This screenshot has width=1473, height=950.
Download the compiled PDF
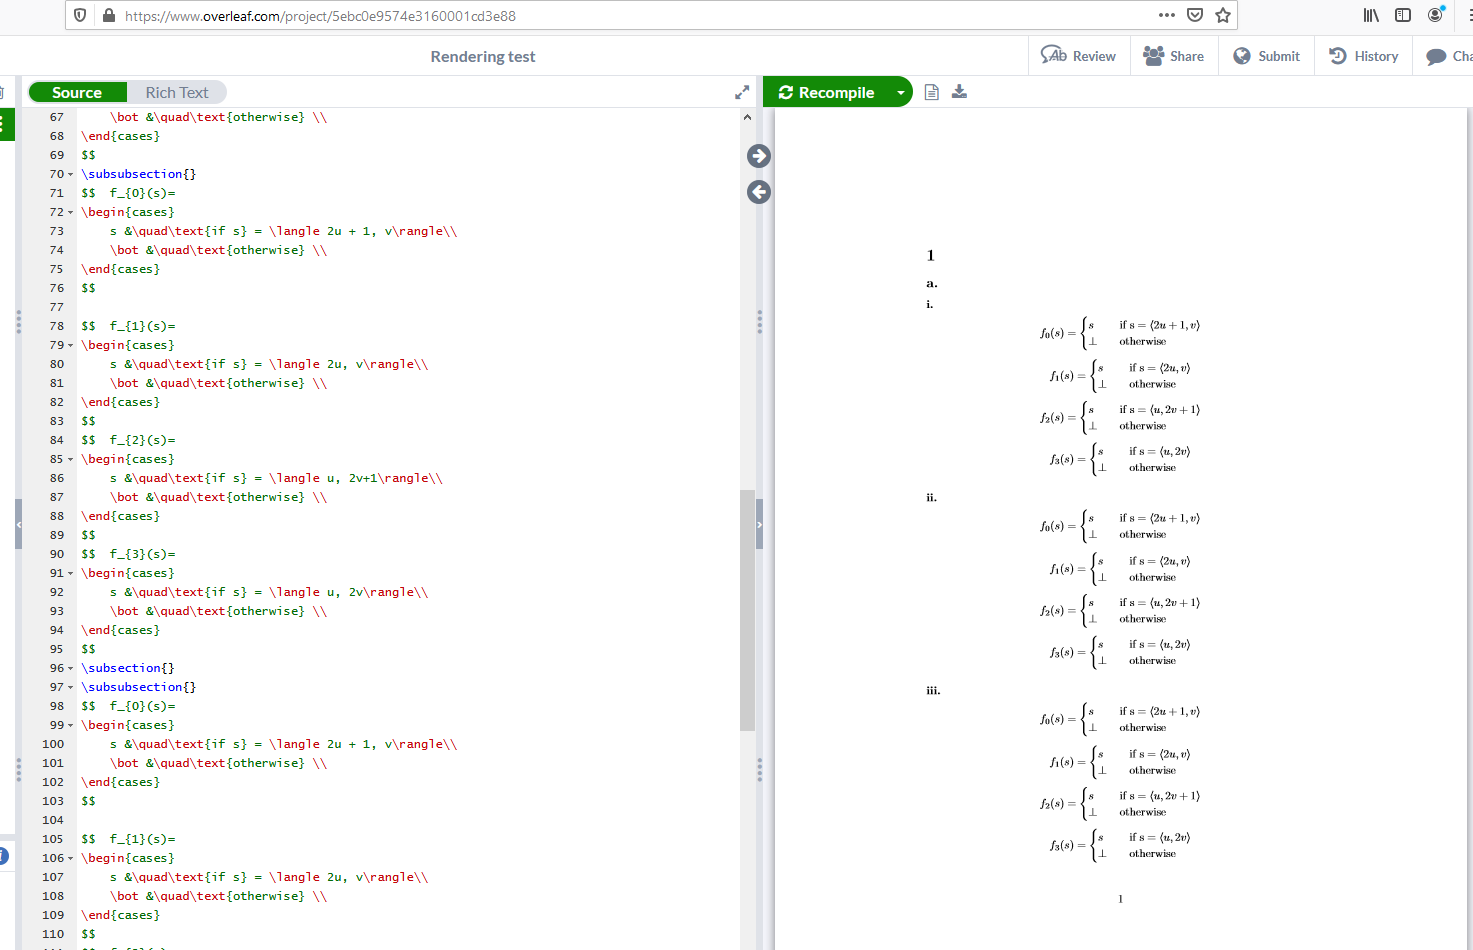959,91
